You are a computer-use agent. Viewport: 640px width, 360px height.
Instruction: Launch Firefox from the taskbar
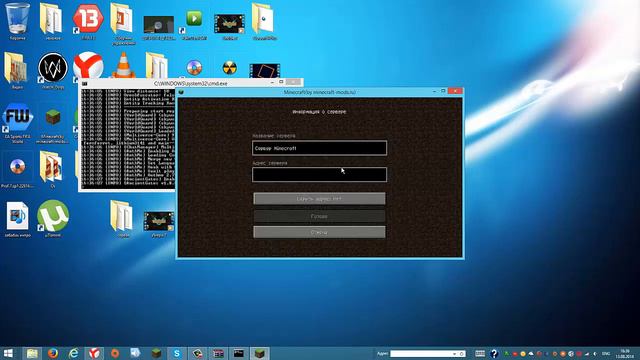[53, 353]
